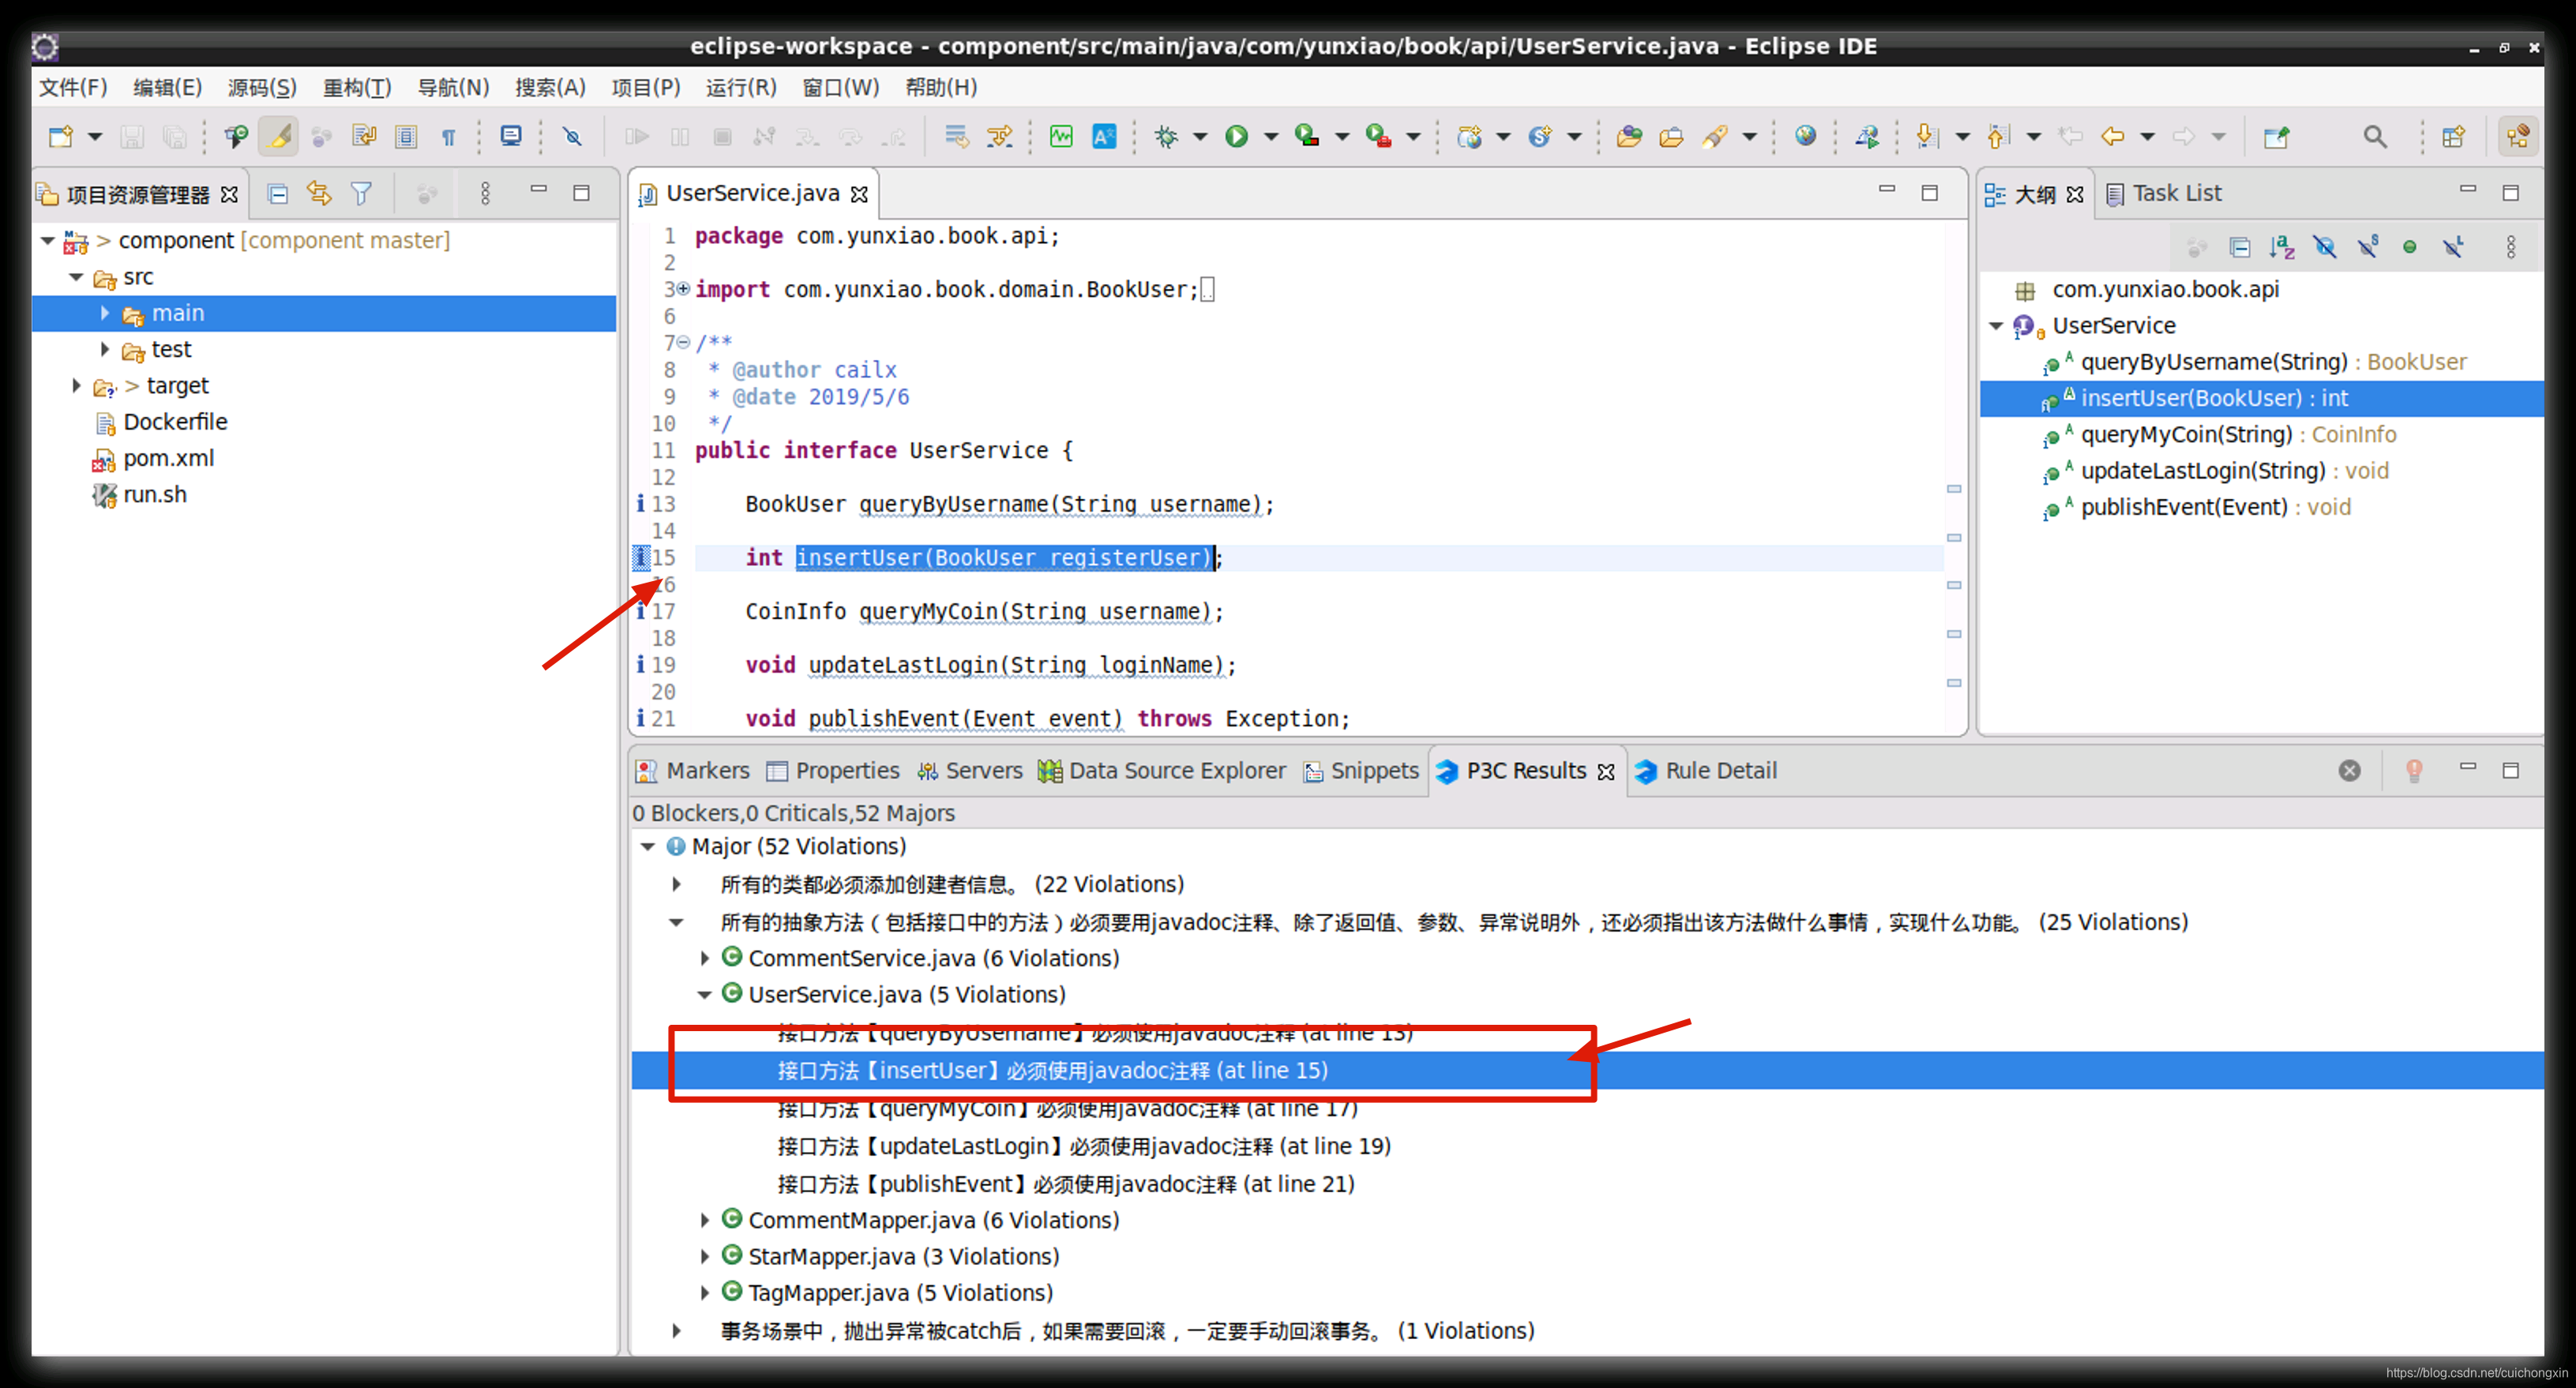
Task: Click the queryByUsername method in Outline
Action: pyautogui.click(x=2222, y=361)
